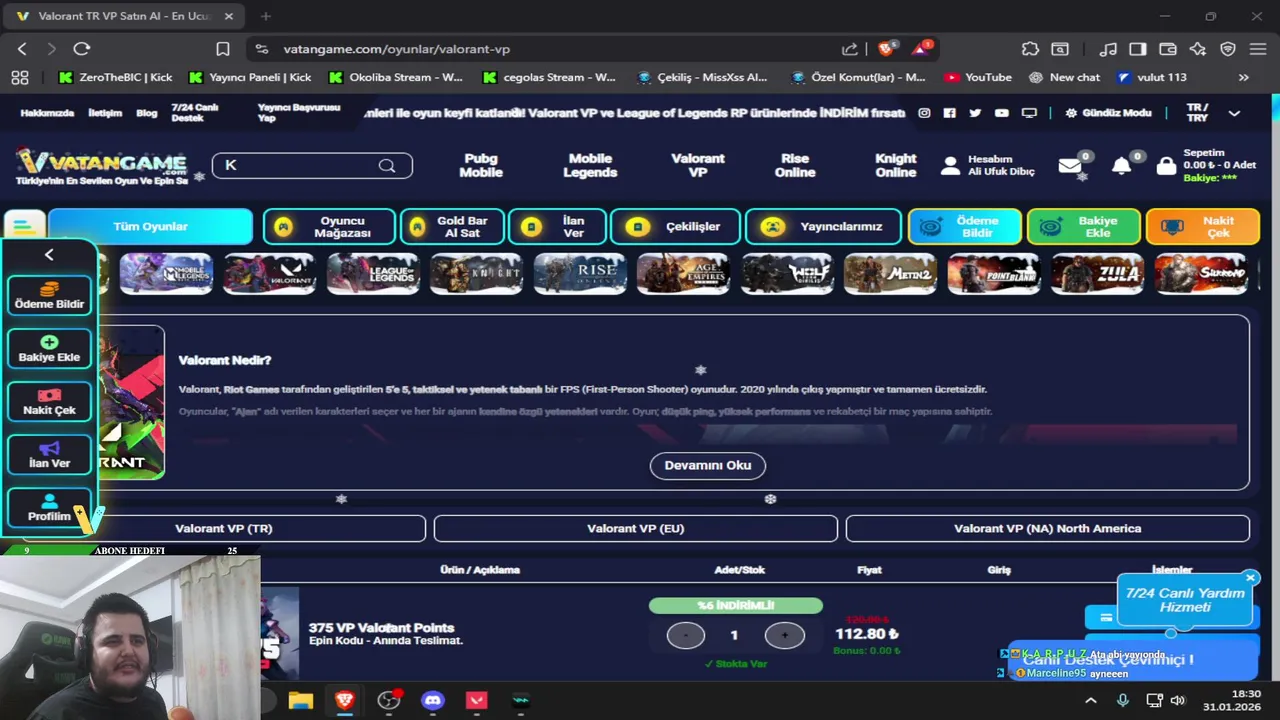The image size is (1280, 720).
Task: Toggle Gündüz Modu day mode
Action: click(x=1108, y=113)
